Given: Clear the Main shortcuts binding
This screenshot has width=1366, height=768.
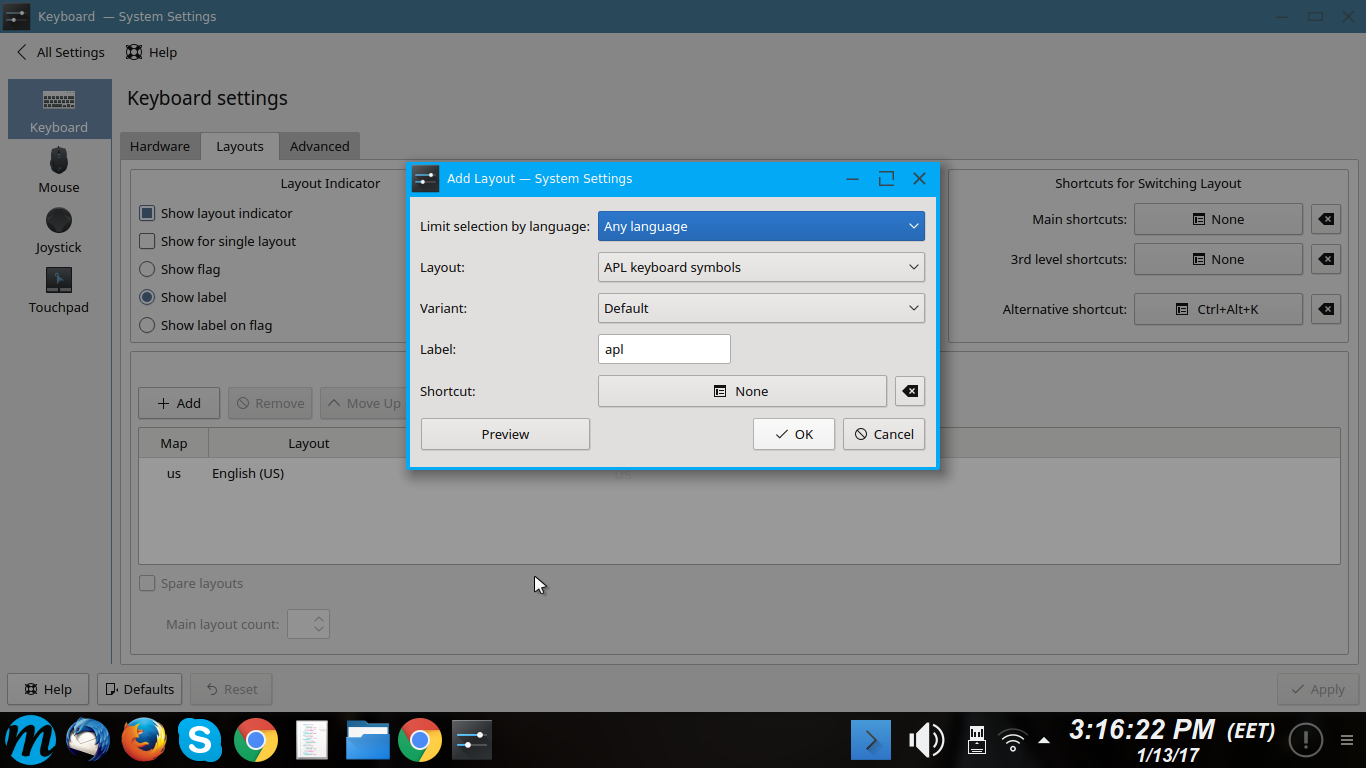Looking at the screenshot, I should click(1325, 219).
